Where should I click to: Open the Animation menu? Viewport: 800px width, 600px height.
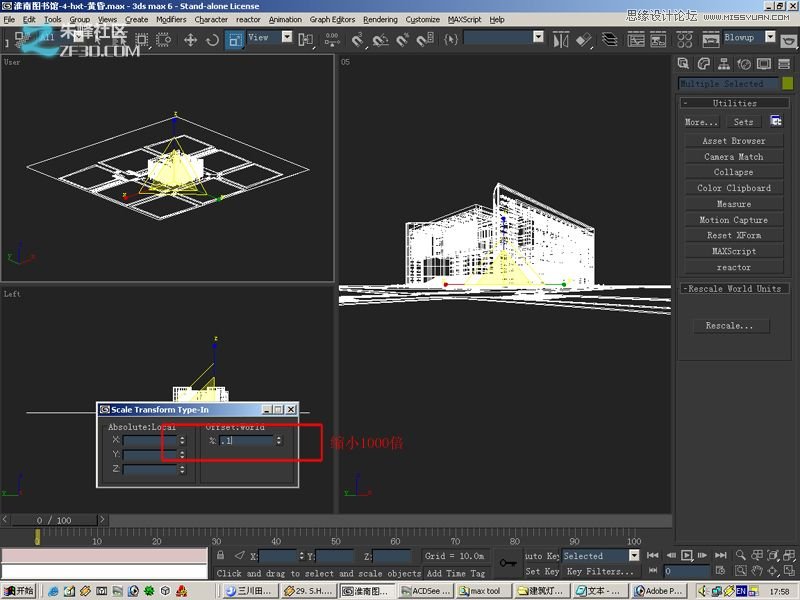pos(284,19)
